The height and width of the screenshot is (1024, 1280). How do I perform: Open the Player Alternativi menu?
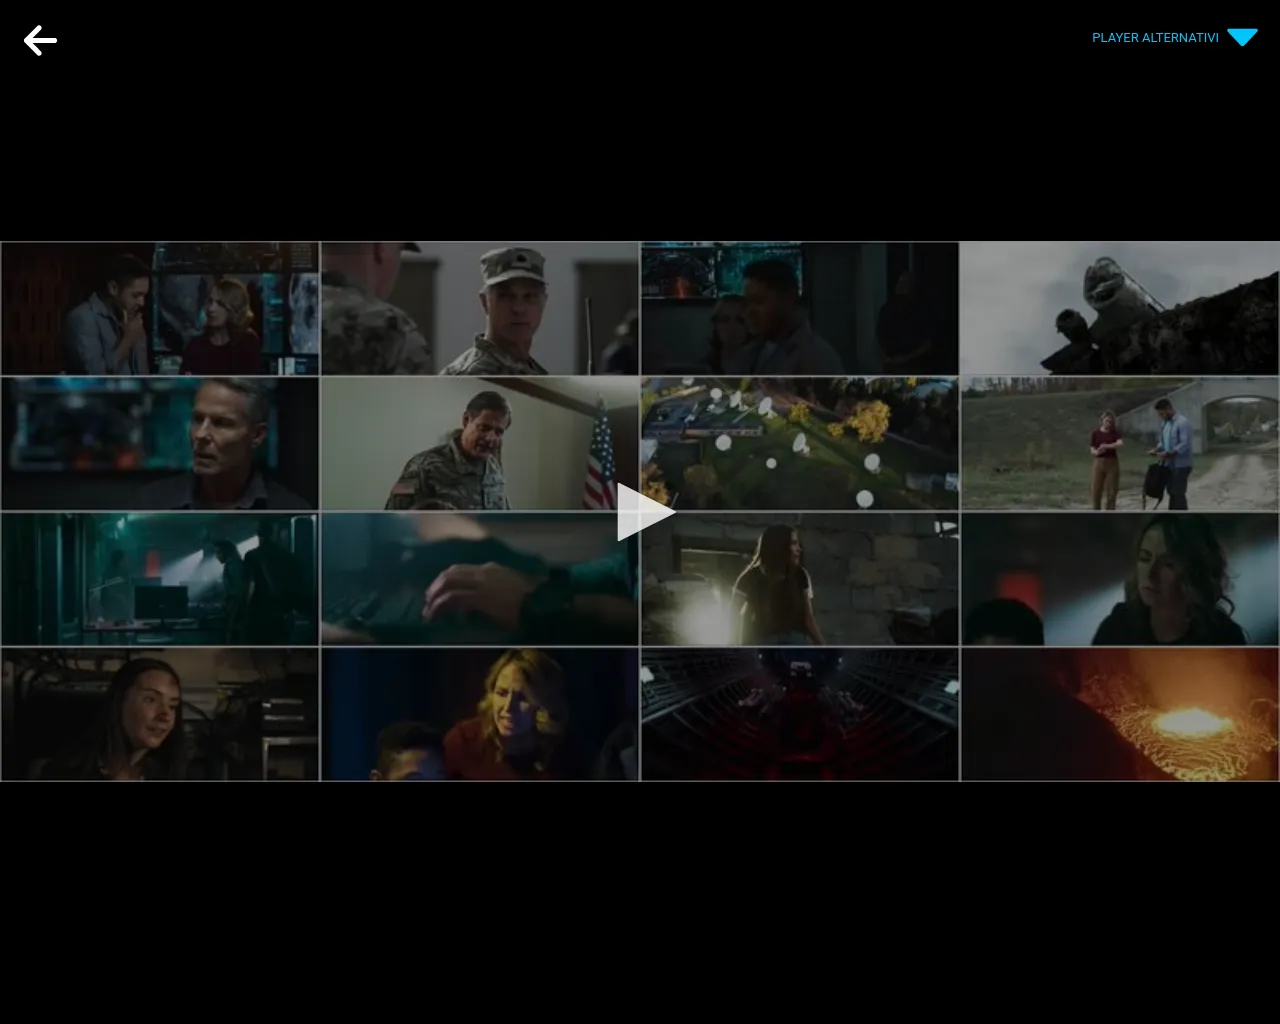click(x=1155, y=38)
